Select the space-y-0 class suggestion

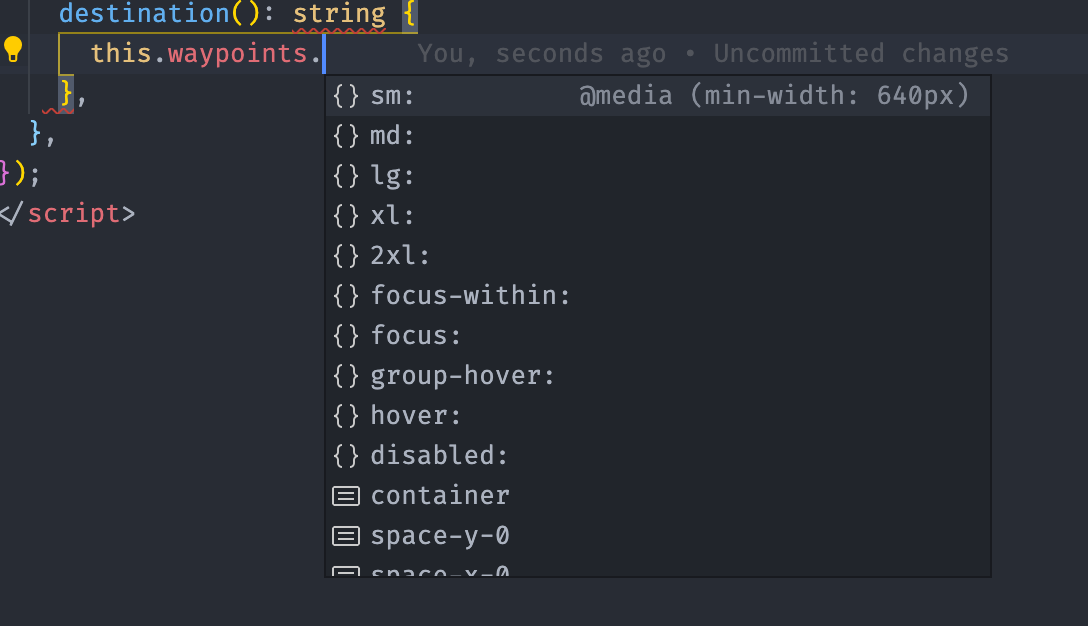coord(658,536)
